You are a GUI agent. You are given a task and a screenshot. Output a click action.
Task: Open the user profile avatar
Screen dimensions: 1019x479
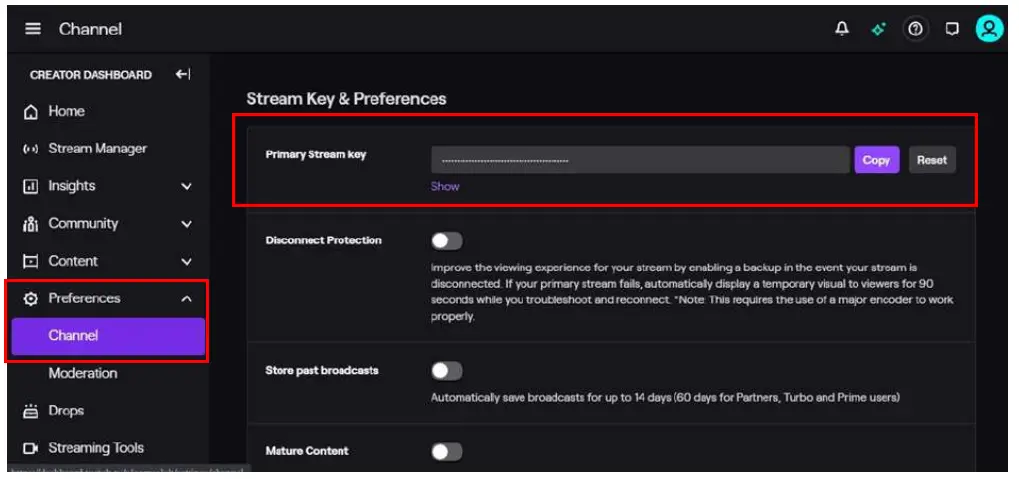pos(989,29)
